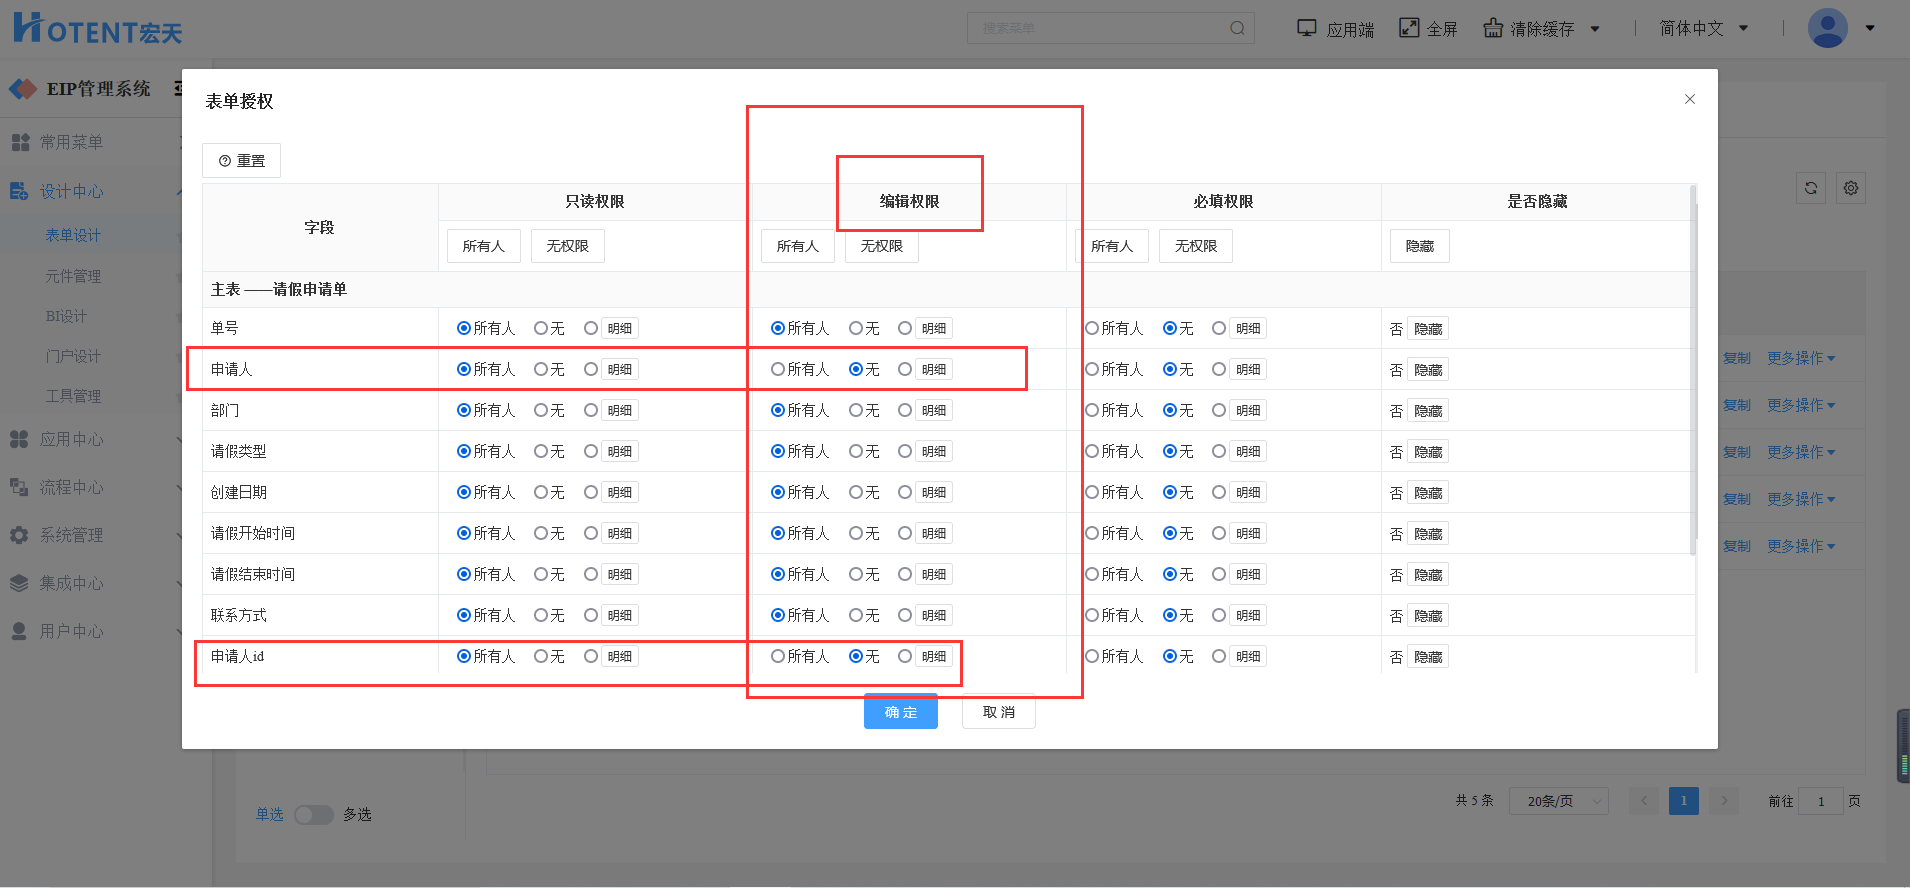Select 所有人 edit permission for 申请人 field
Screen dimensions: 1910x888
tap(778, 369)
